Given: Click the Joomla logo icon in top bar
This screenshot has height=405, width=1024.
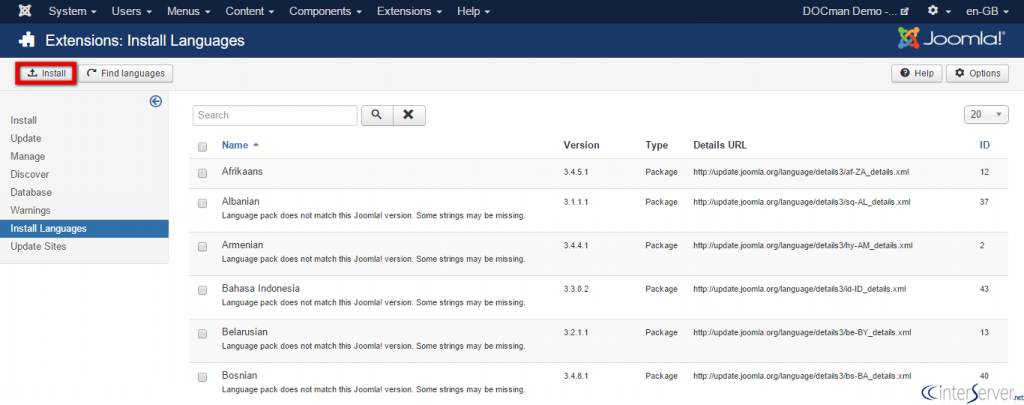Looking at the screenshot, I should coord(25,11).
